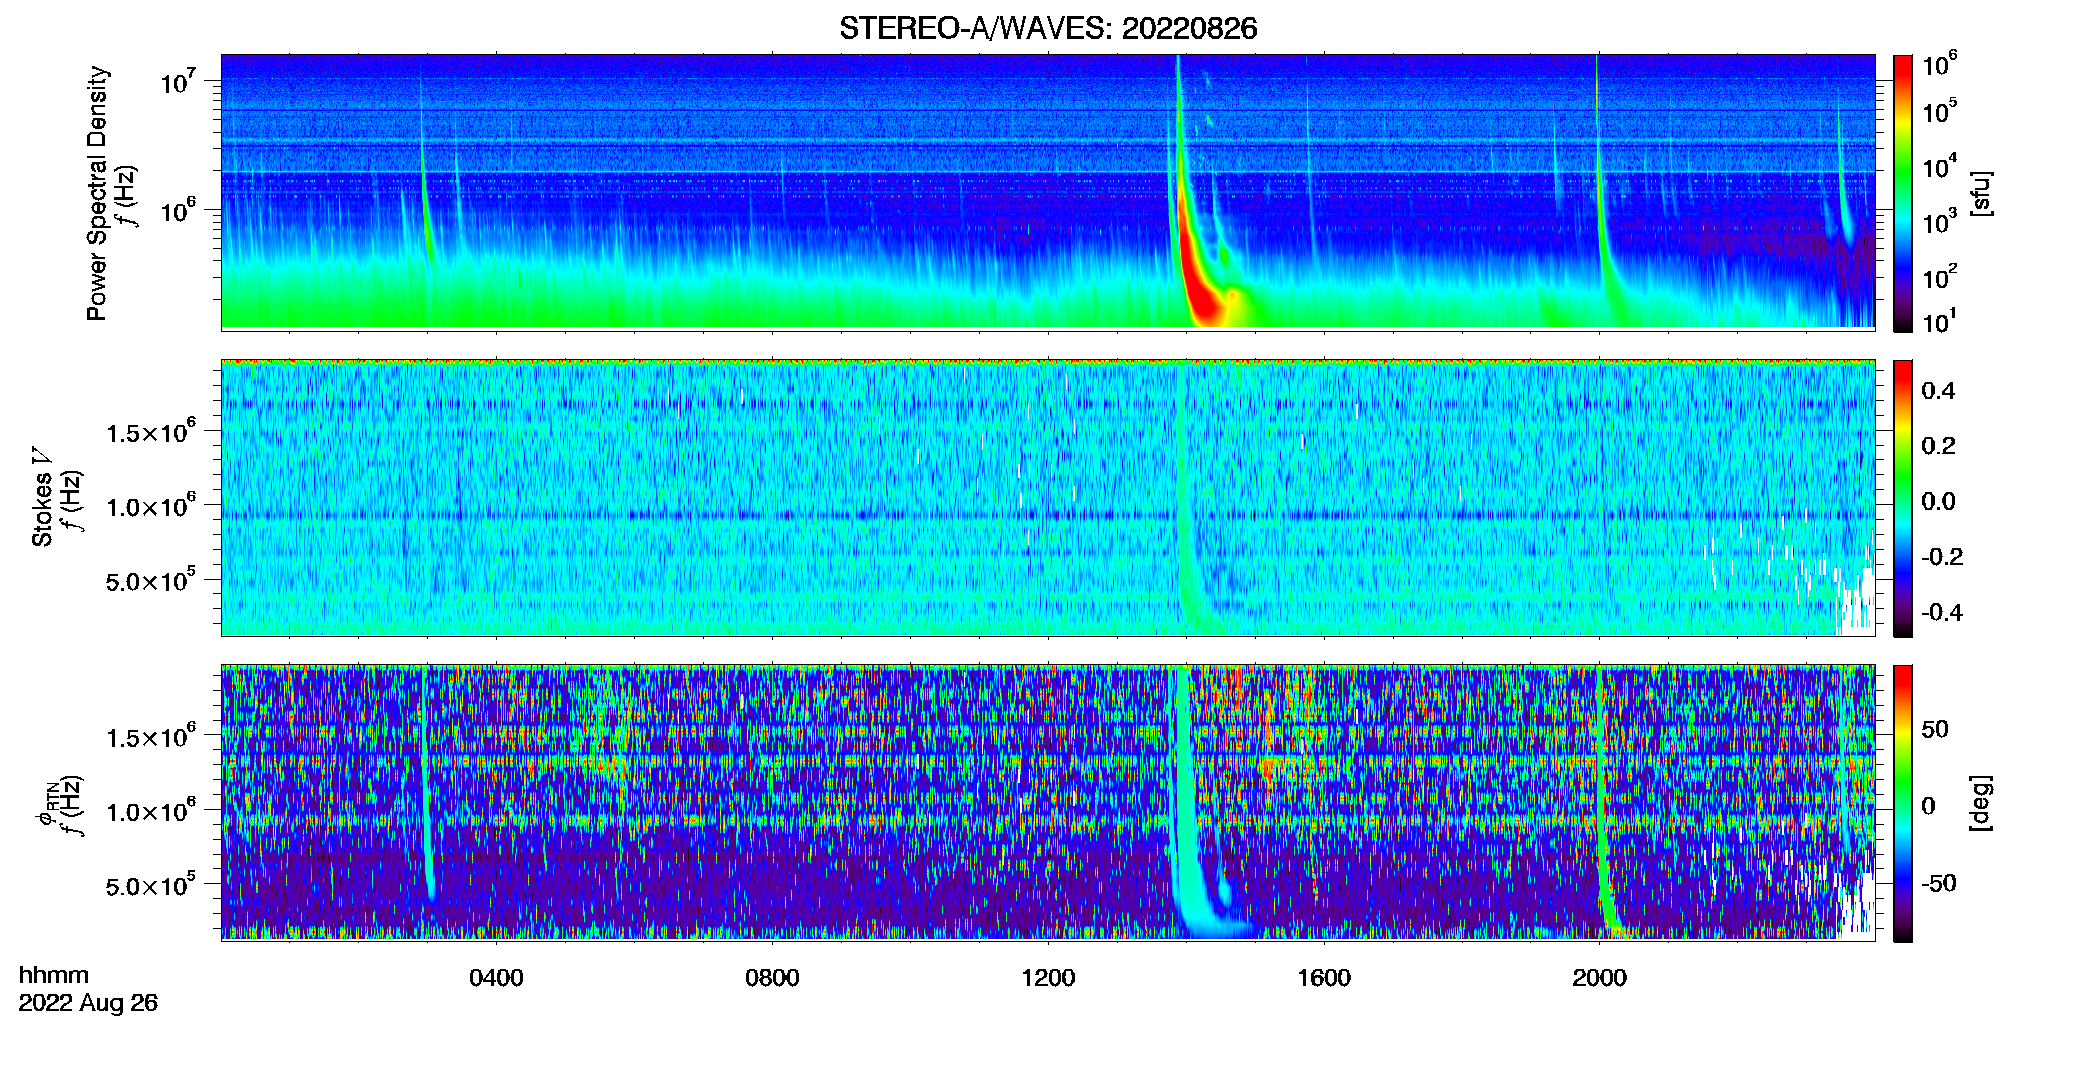The height and width of the screenshot is (1080, 2096).
Task: Select the φ RTN axis label
Action: 46,803
